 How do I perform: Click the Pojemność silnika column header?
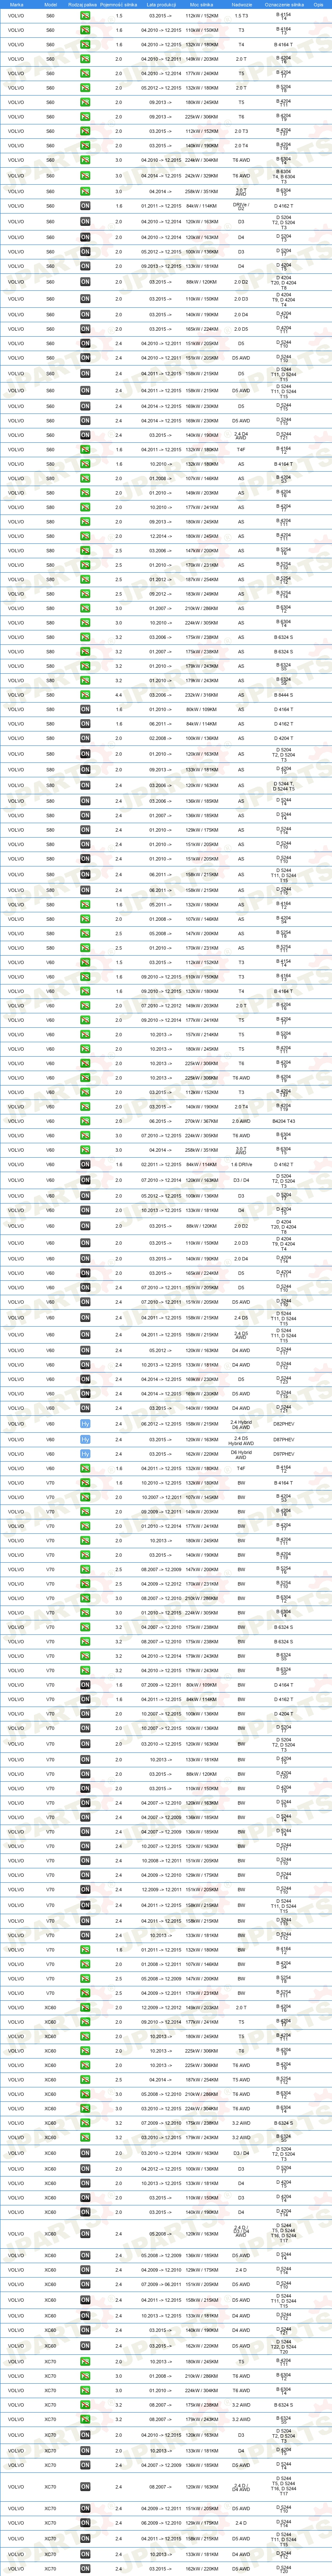(x=119, y=4)
